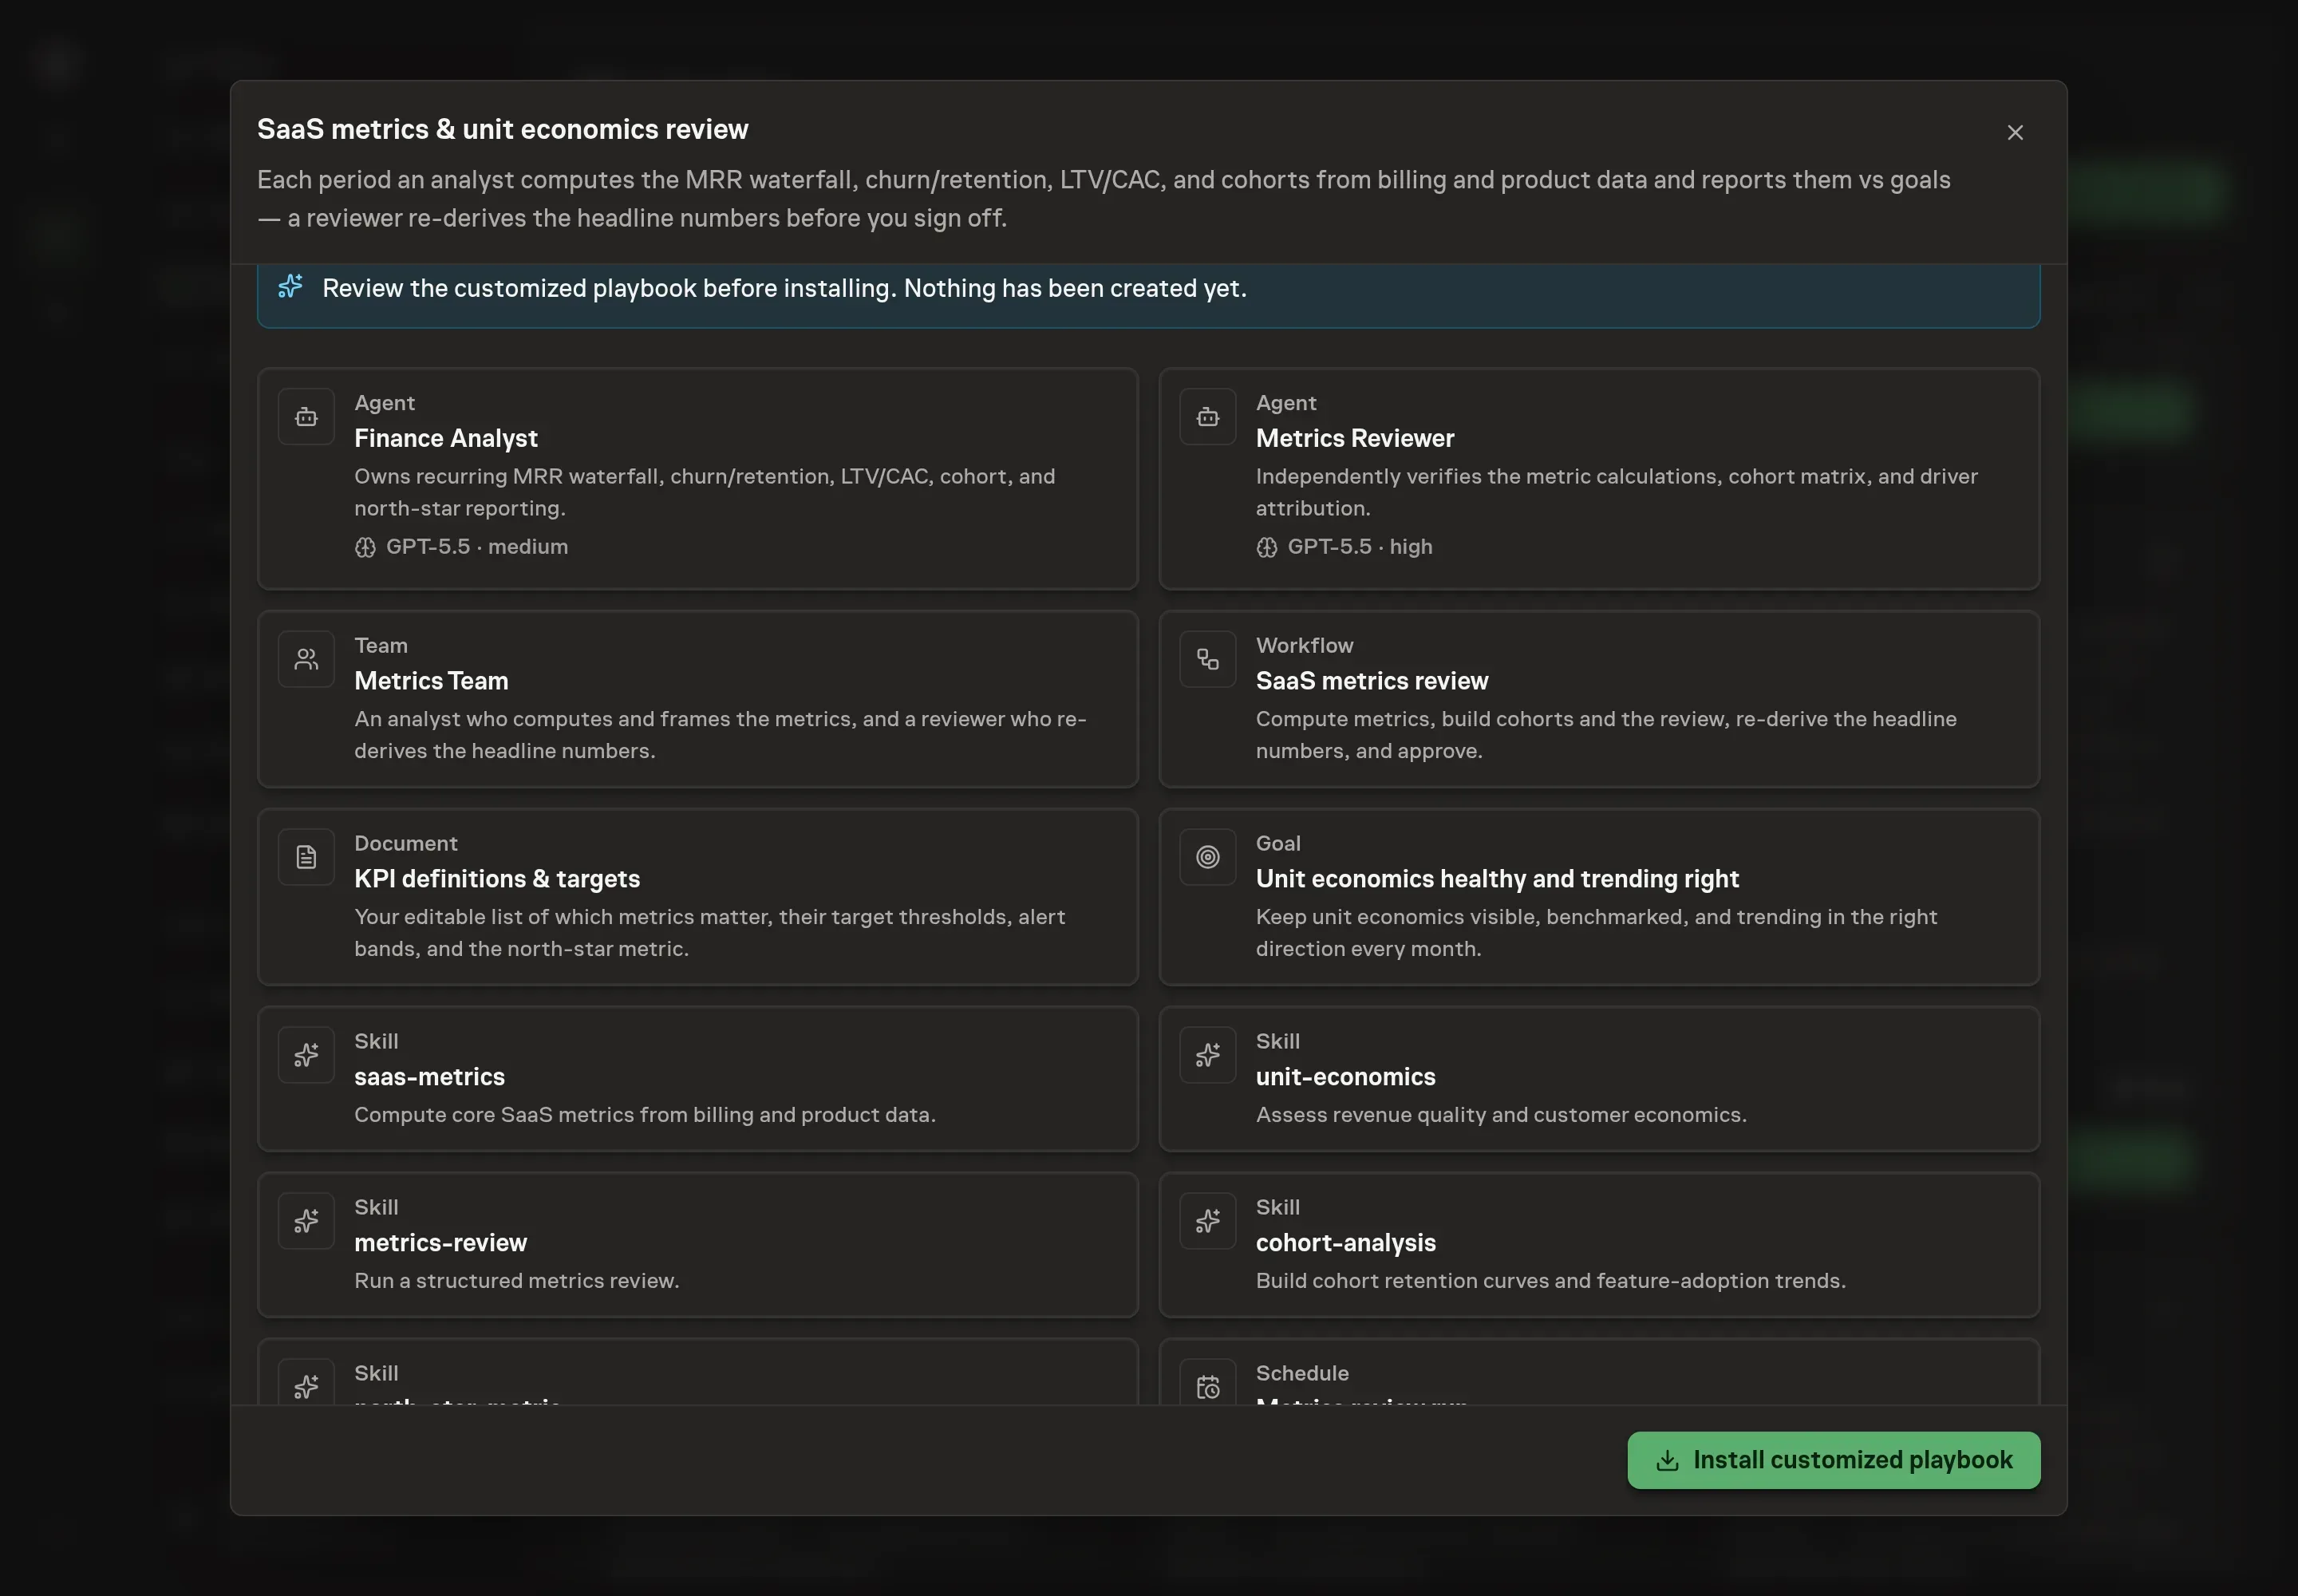Select the unit-economics skill title

tap(1345, 1077)
